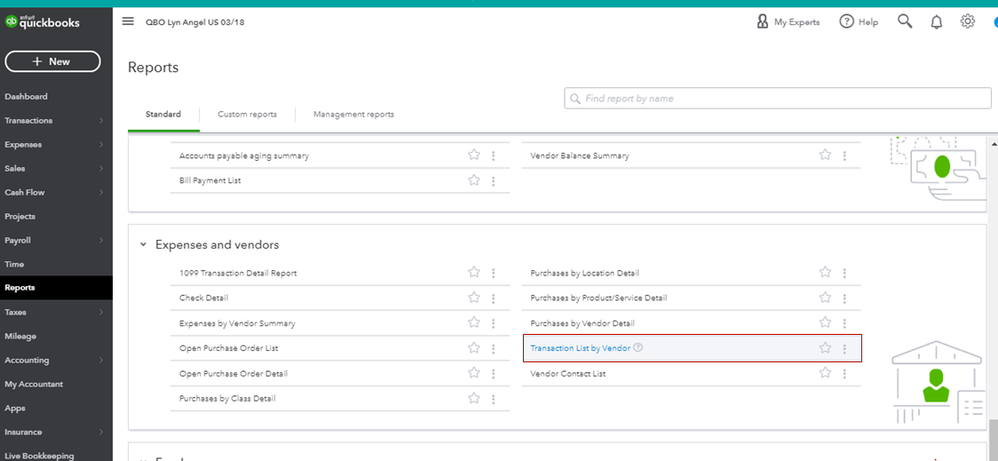The width and height of the screenshot is (998, 461).
Task: Collapse the Expenses and vendors section
Action: point(143,245)
